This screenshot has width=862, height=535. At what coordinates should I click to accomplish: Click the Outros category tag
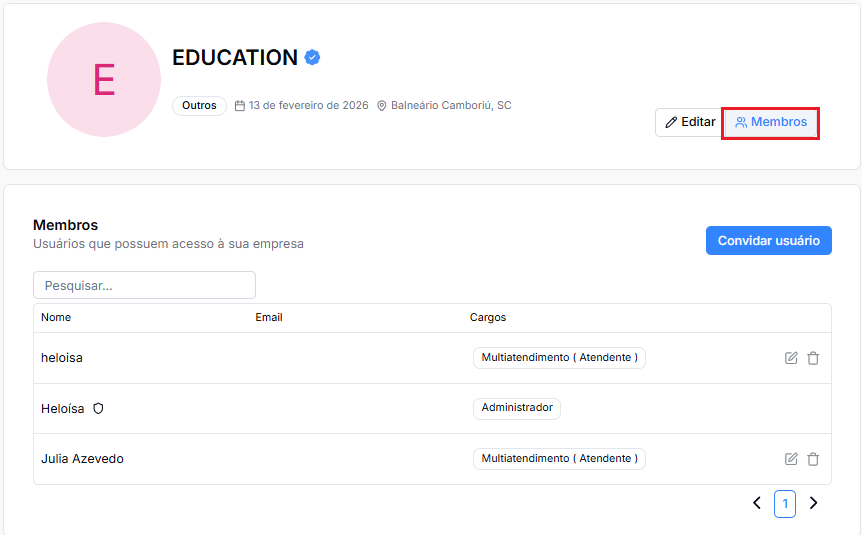[x=199, y=106]
